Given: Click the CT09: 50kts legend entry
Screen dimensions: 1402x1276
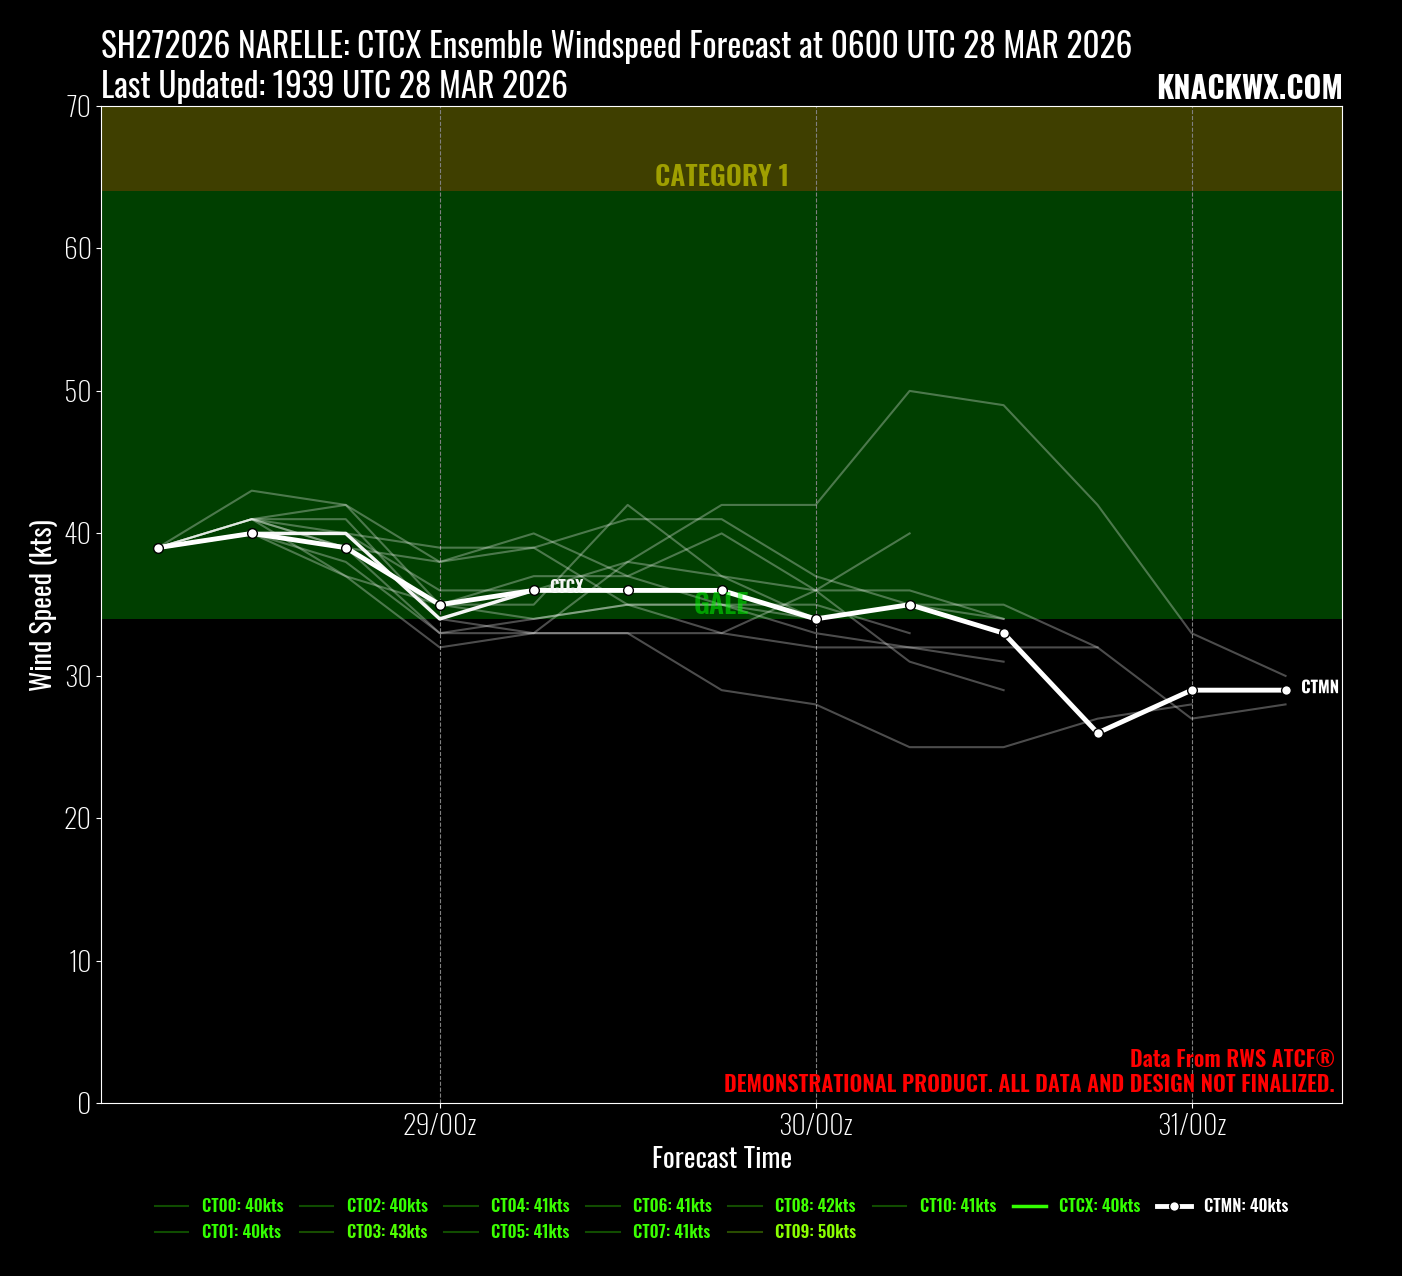Looking at the screenshot, I should 815,1231.
